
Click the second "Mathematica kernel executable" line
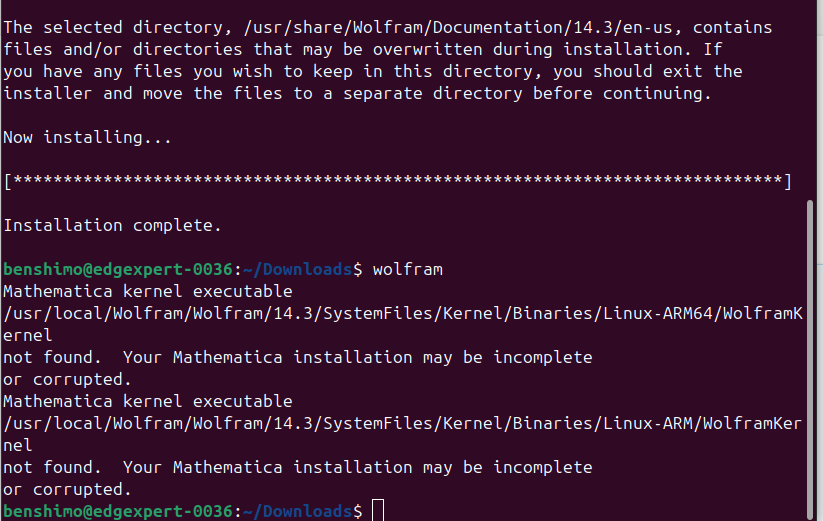point(147,401)
